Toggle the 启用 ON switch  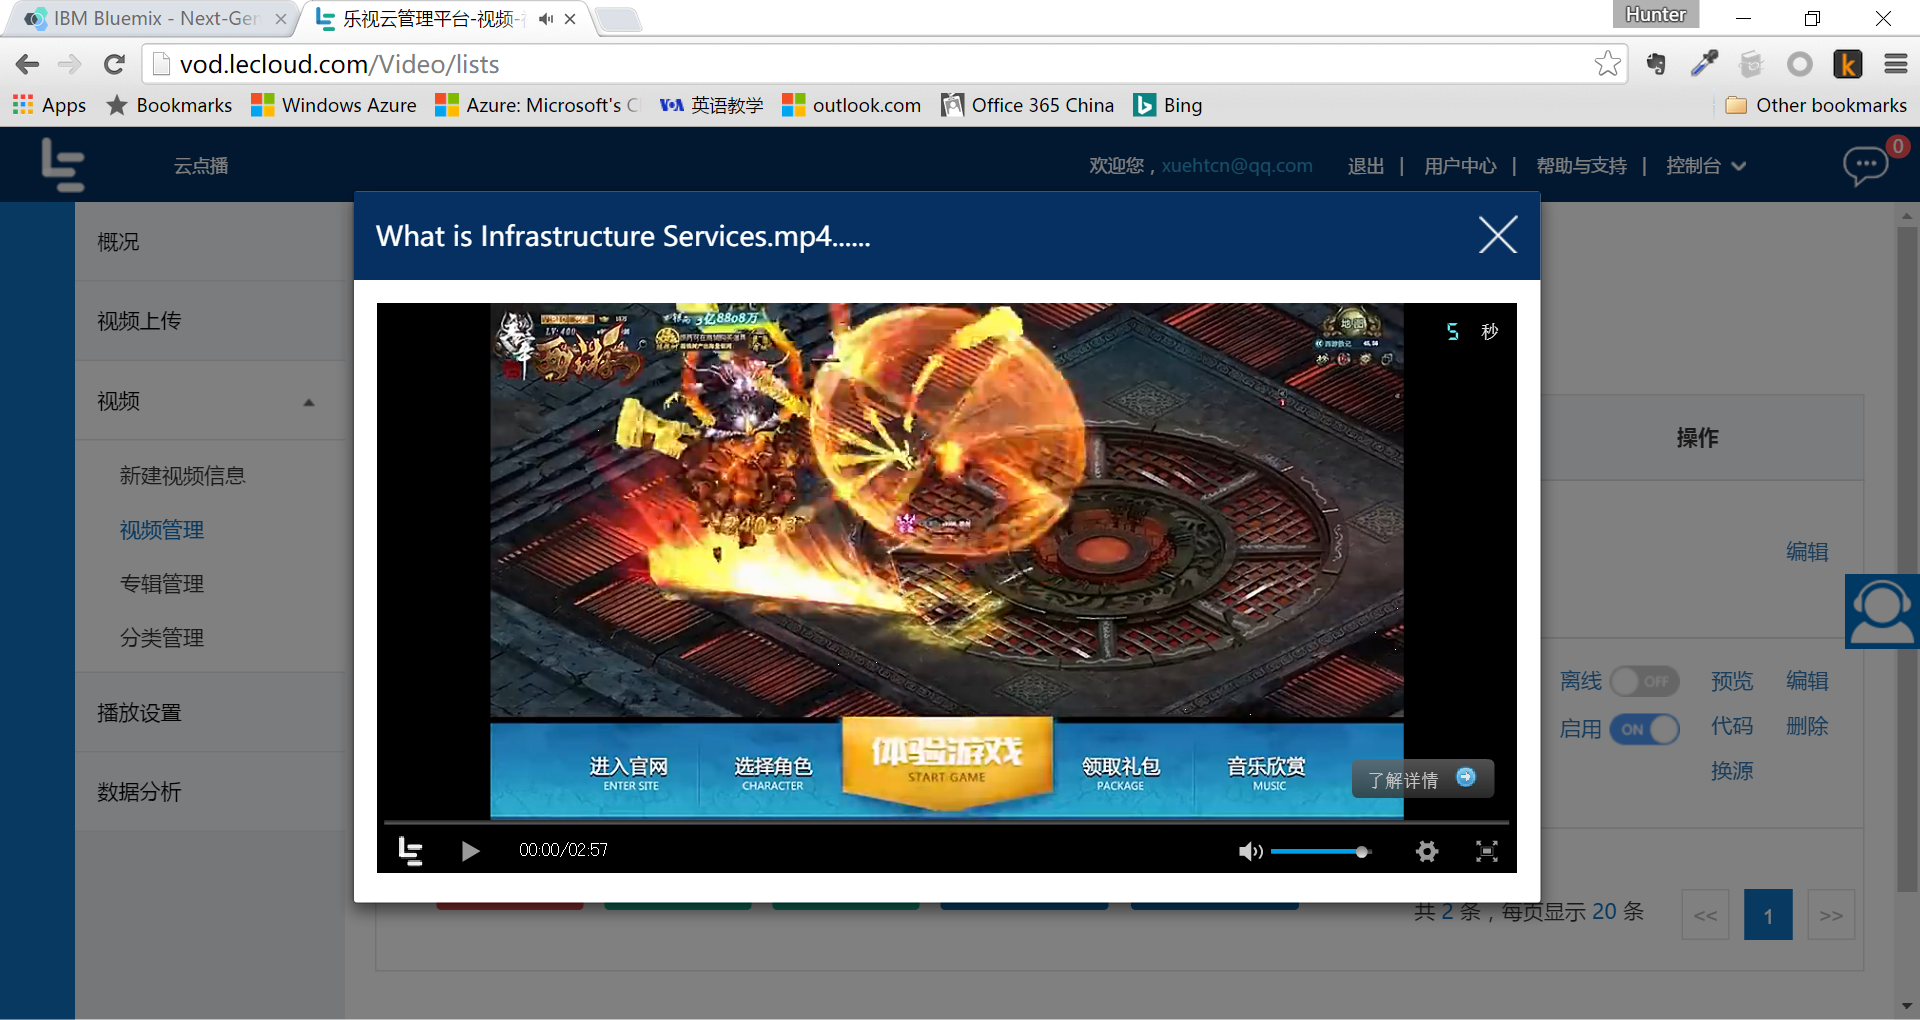(1645, 729)
